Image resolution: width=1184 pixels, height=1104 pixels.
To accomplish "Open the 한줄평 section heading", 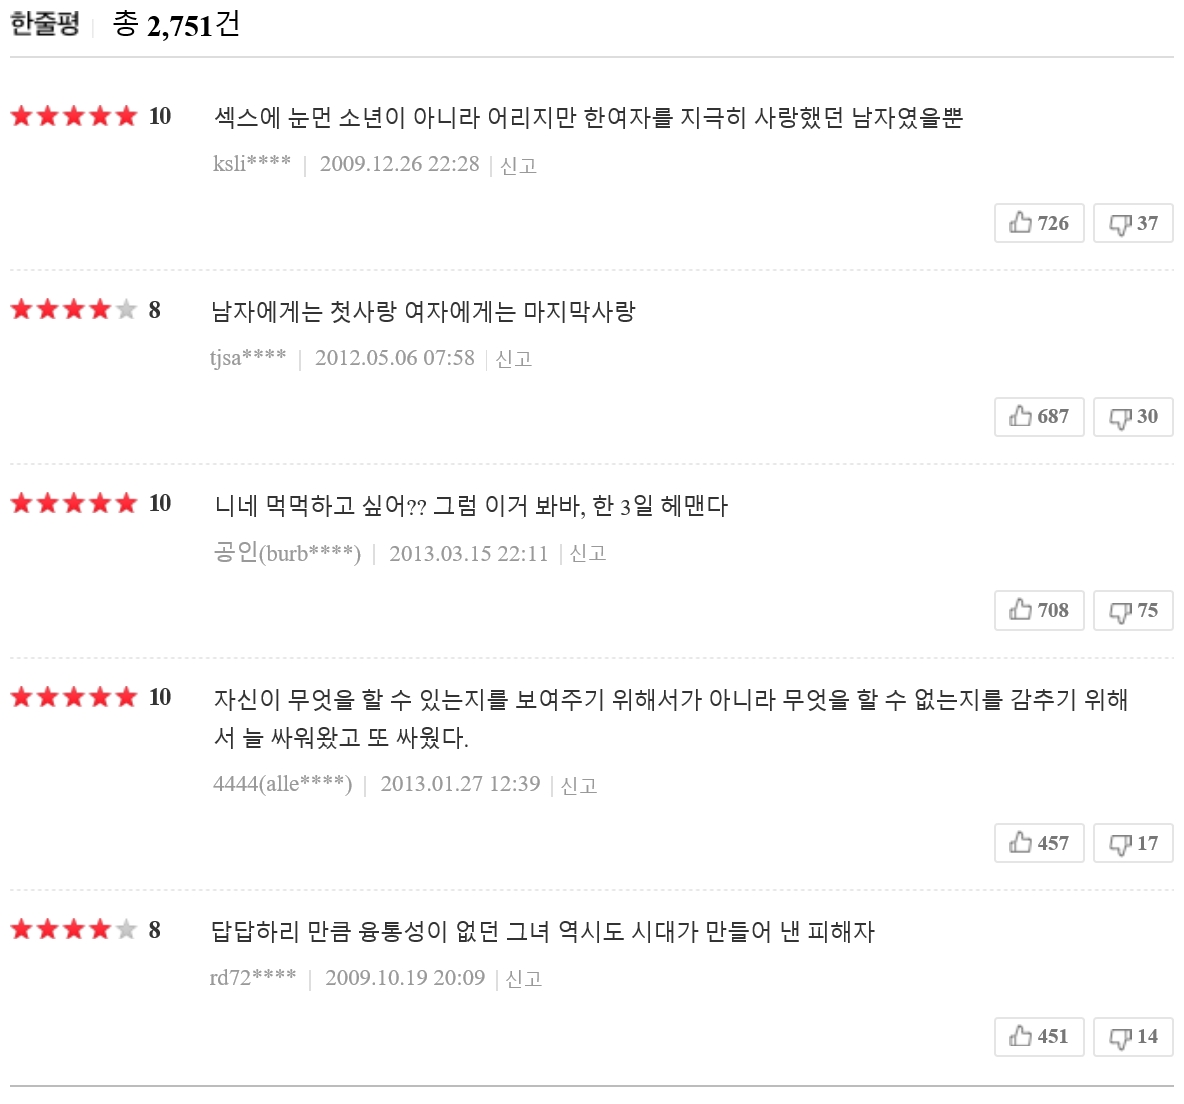I will click(x=45, y=24).
